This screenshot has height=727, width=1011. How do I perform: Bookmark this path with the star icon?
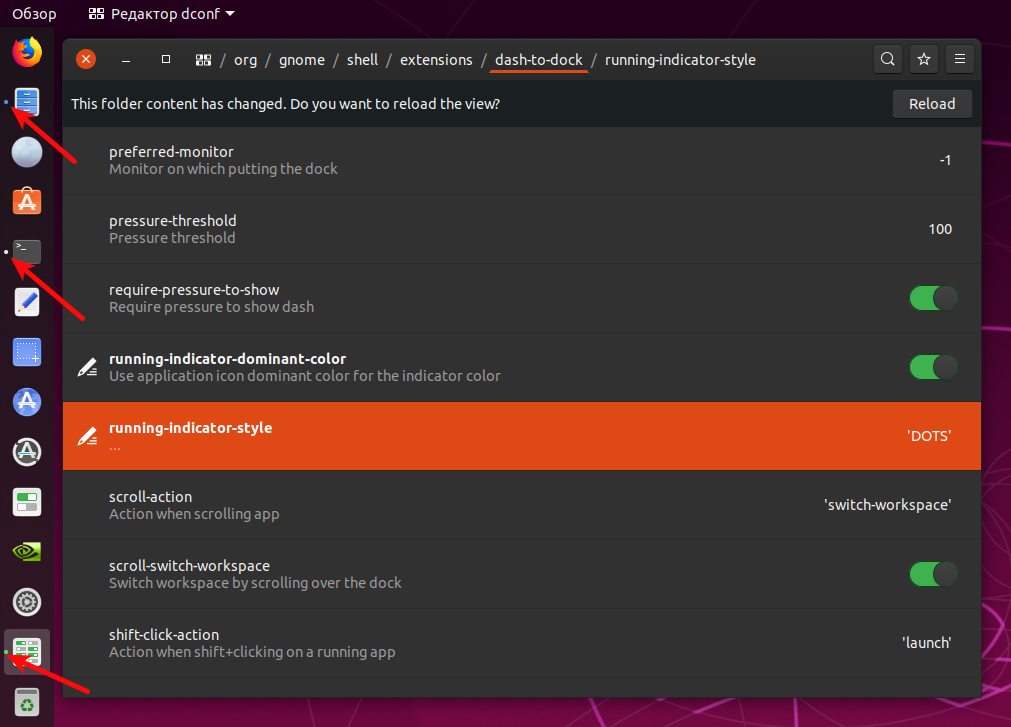[x=924, y=59]
